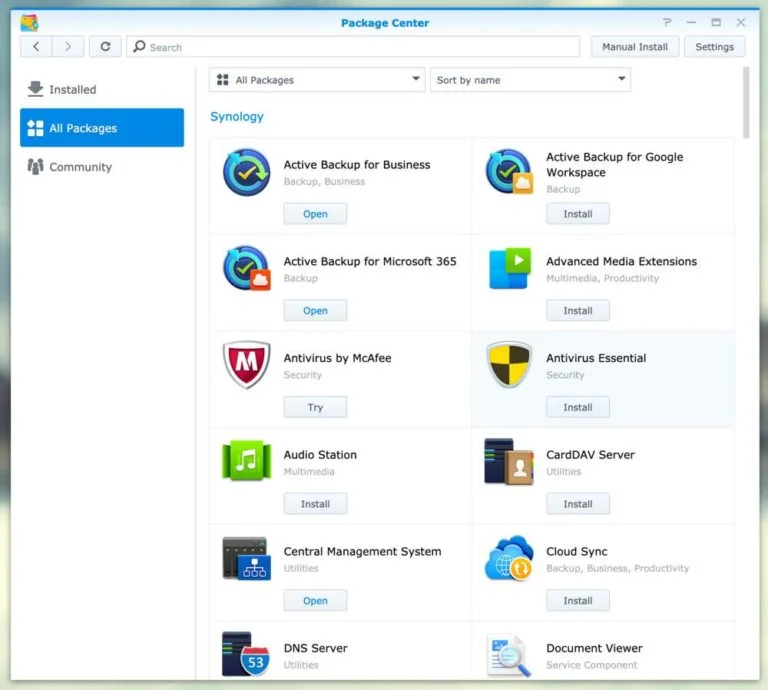The image size is (768, 690).
Task: Click the Document Viewer title
Action: (594, 648)
